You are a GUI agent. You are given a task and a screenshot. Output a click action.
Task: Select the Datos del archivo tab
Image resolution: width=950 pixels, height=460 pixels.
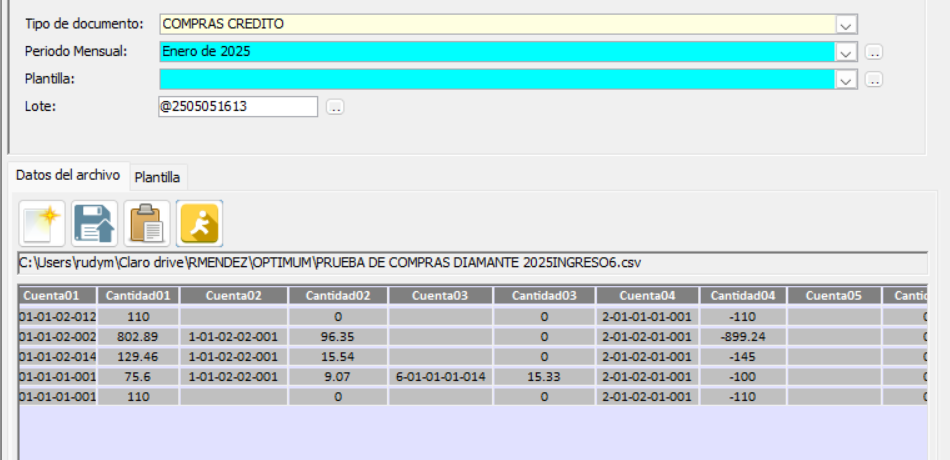click(68, 175)
